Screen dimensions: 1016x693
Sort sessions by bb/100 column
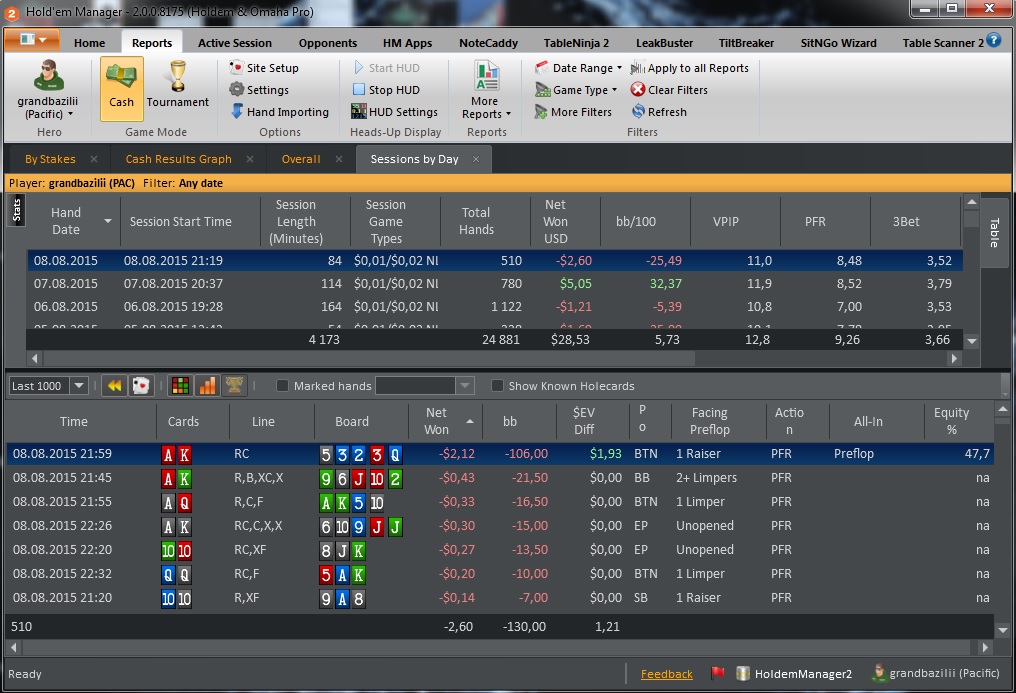(636, 222)
